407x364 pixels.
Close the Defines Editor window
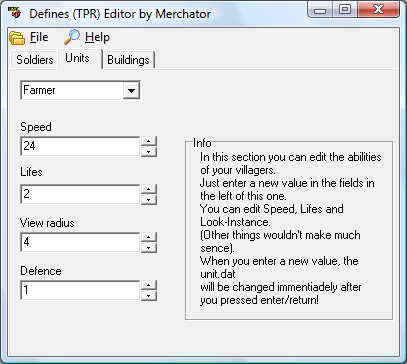click(378, 10)
